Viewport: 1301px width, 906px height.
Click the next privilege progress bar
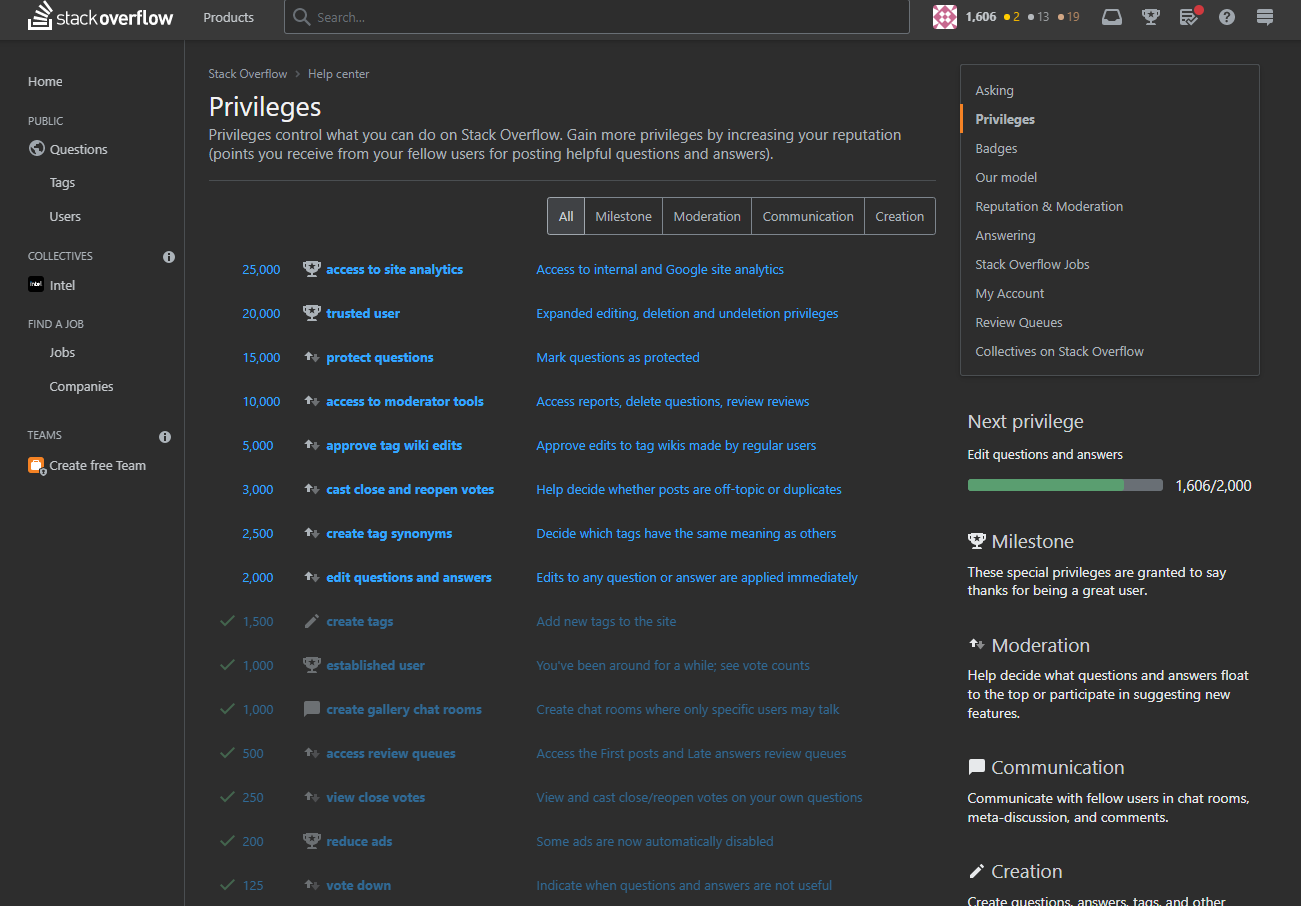(1065, 485)
